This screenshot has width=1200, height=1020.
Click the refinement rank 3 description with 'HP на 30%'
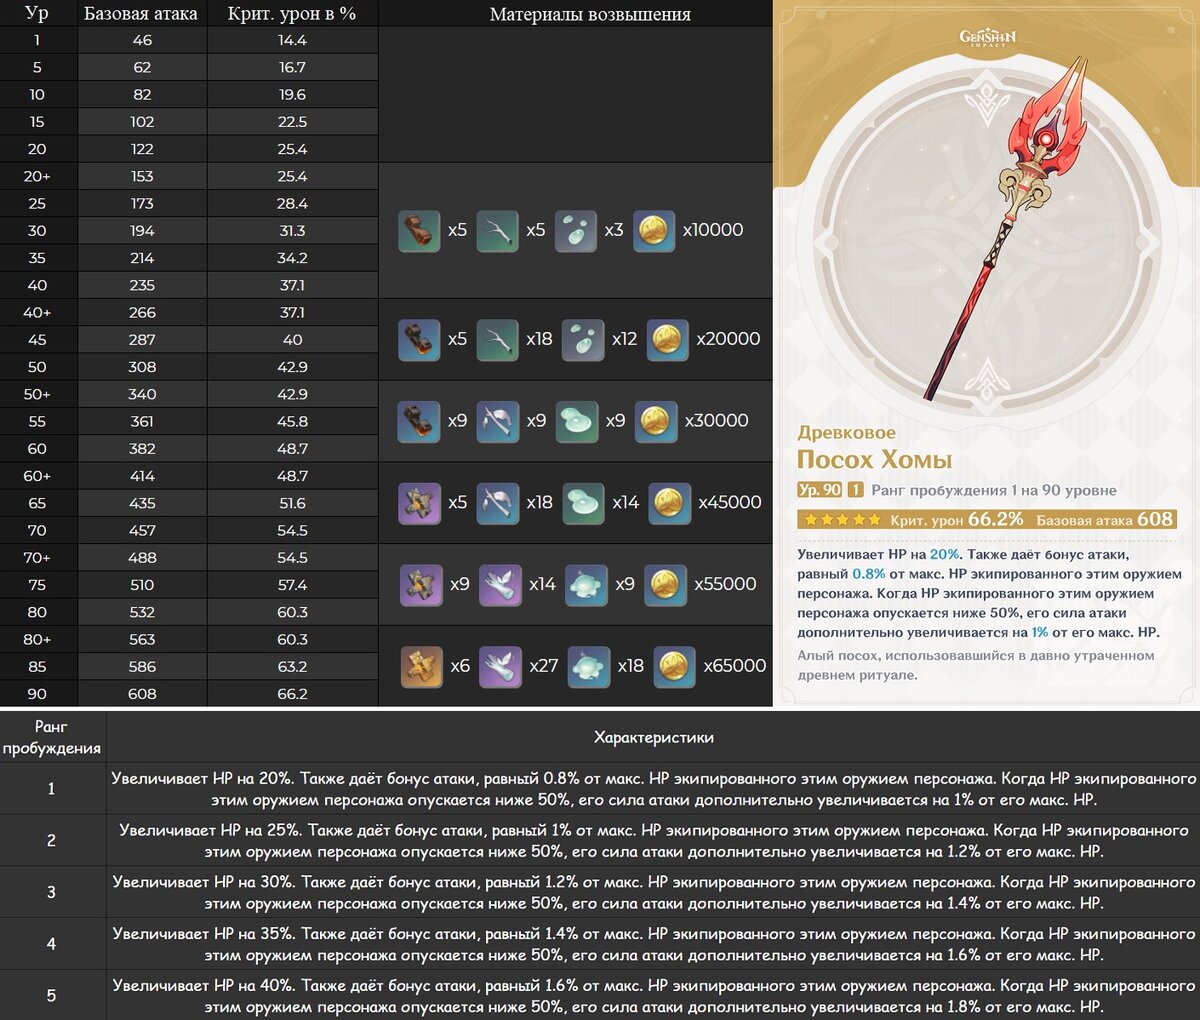[x=654, y=893]
